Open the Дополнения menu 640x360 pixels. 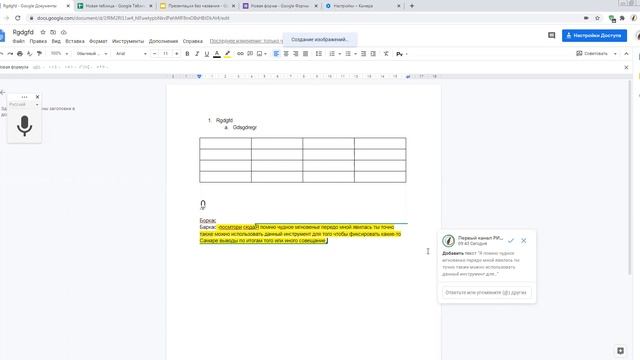(163, 41)
